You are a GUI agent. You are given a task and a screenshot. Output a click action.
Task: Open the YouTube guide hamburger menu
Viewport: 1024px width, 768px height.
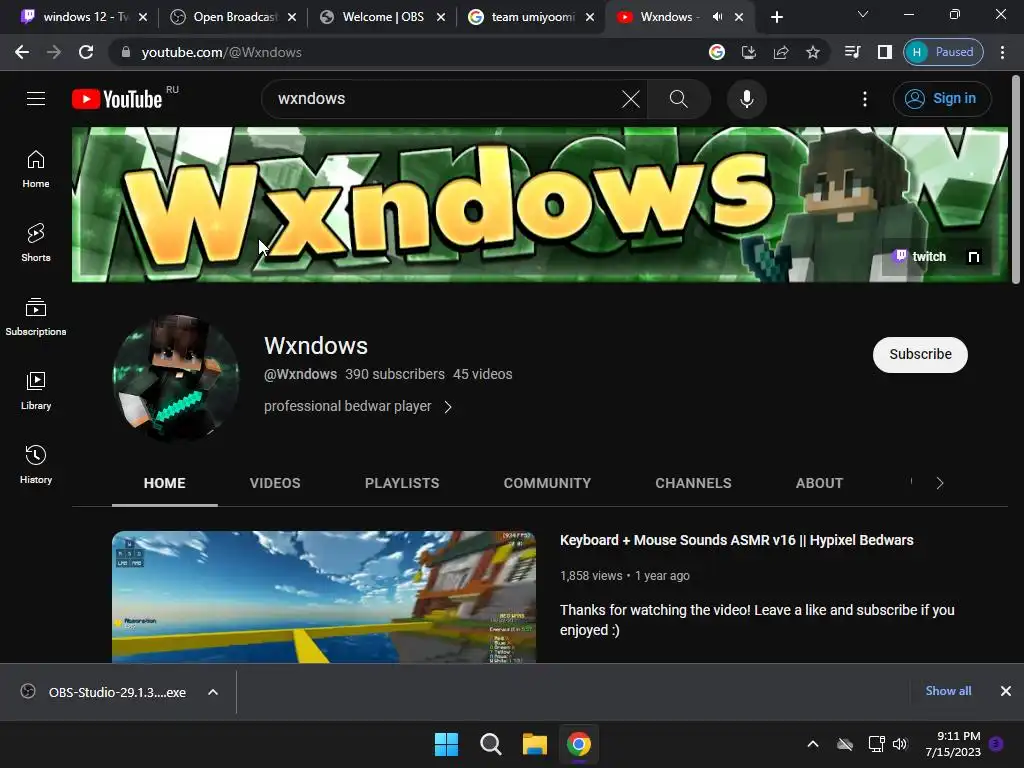tap(36, 99)
